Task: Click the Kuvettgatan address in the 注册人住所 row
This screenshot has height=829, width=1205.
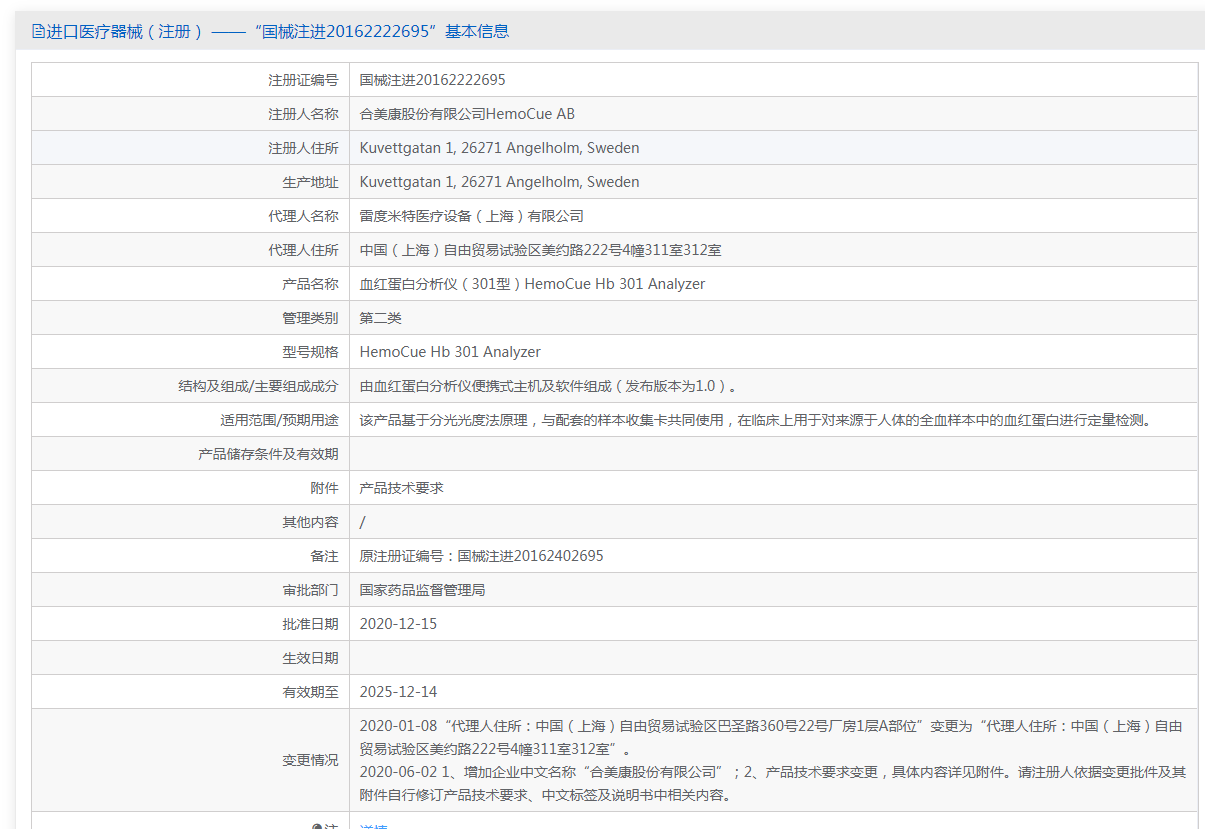Action: 499,148
